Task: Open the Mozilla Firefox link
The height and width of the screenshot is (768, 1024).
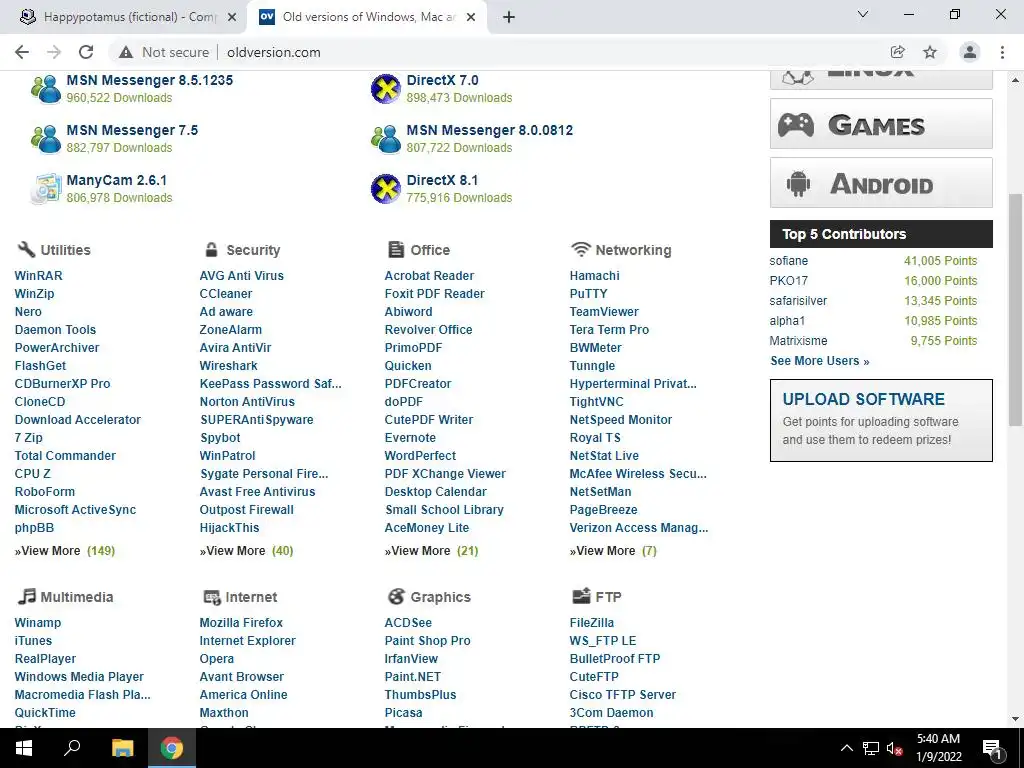Action: pos(241,622)
